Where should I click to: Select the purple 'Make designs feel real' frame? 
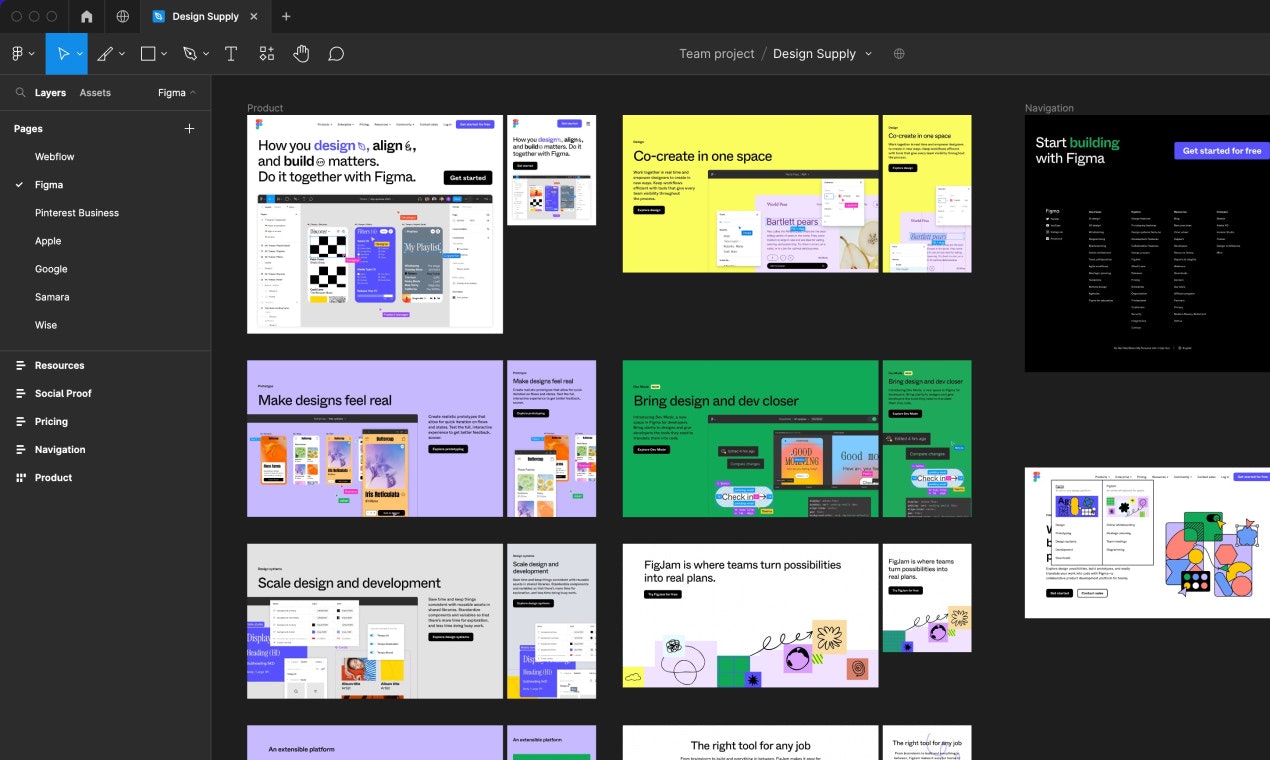(x=375, y=439)
